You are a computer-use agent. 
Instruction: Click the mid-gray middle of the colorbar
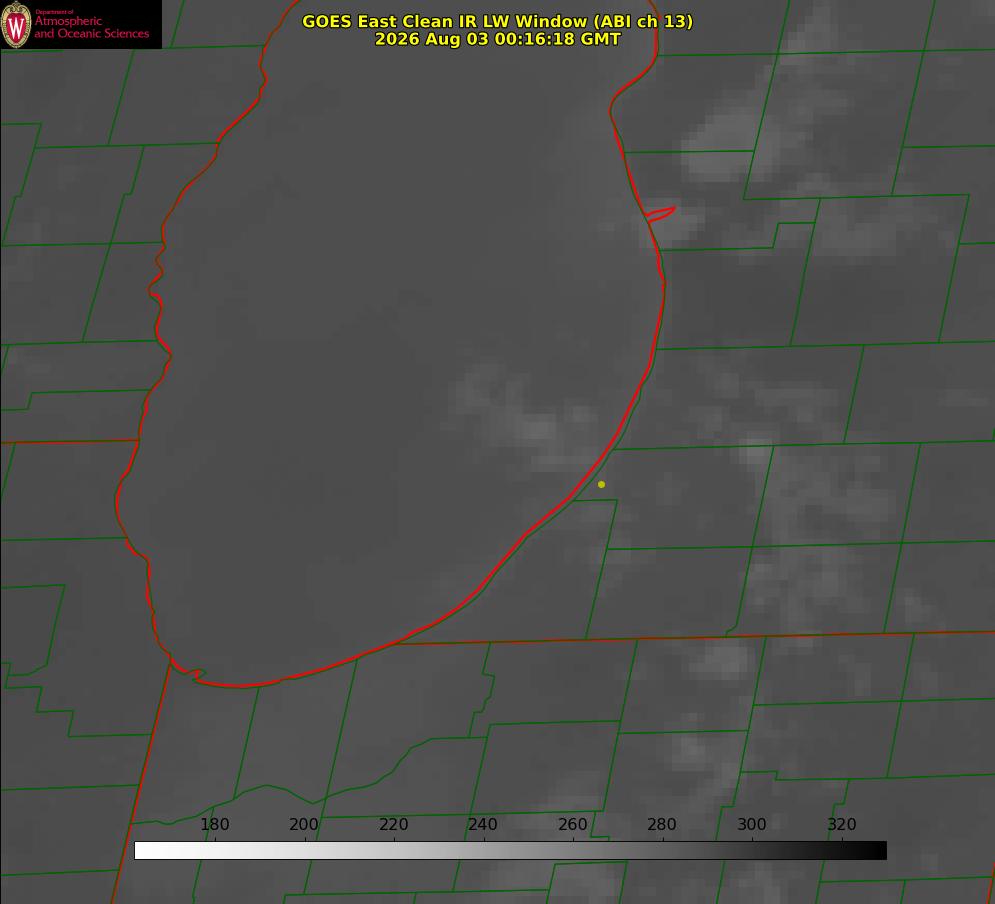point(510,850)
